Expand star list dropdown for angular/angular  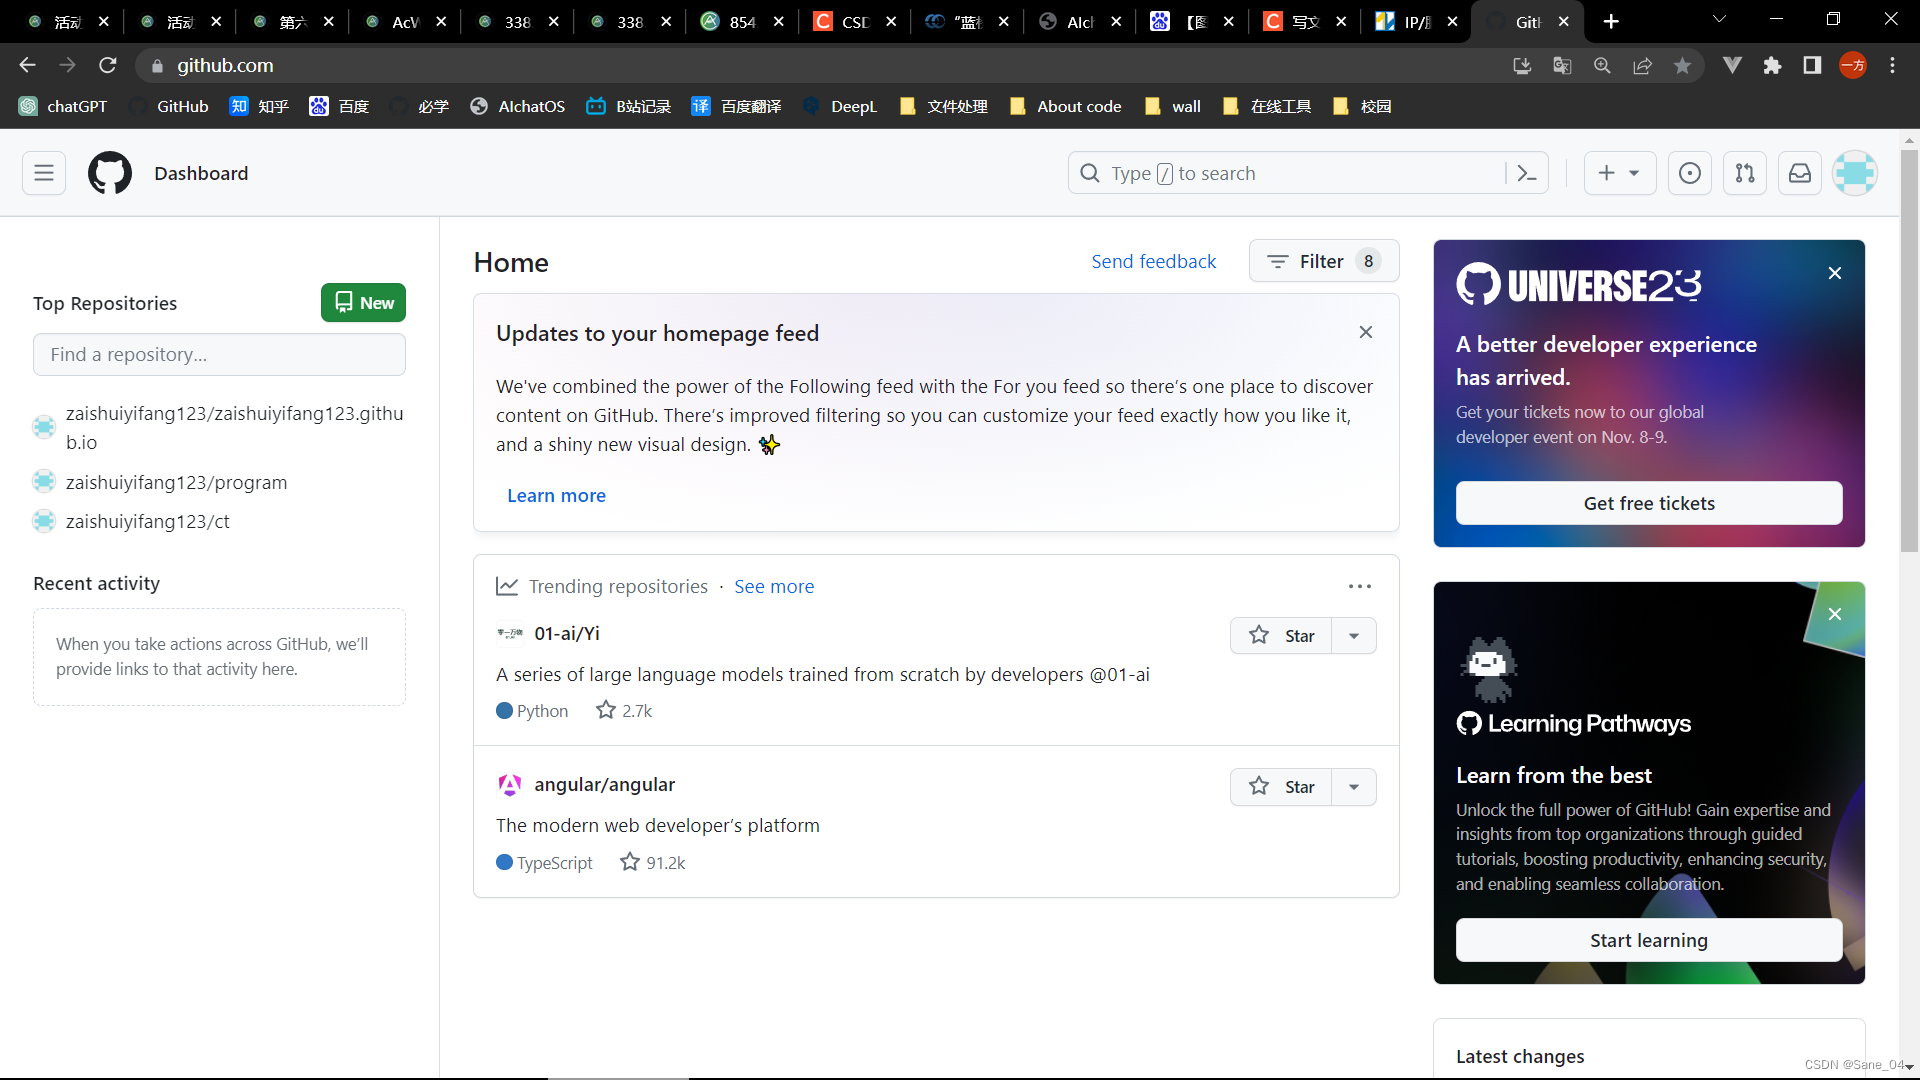(1354, 787)
